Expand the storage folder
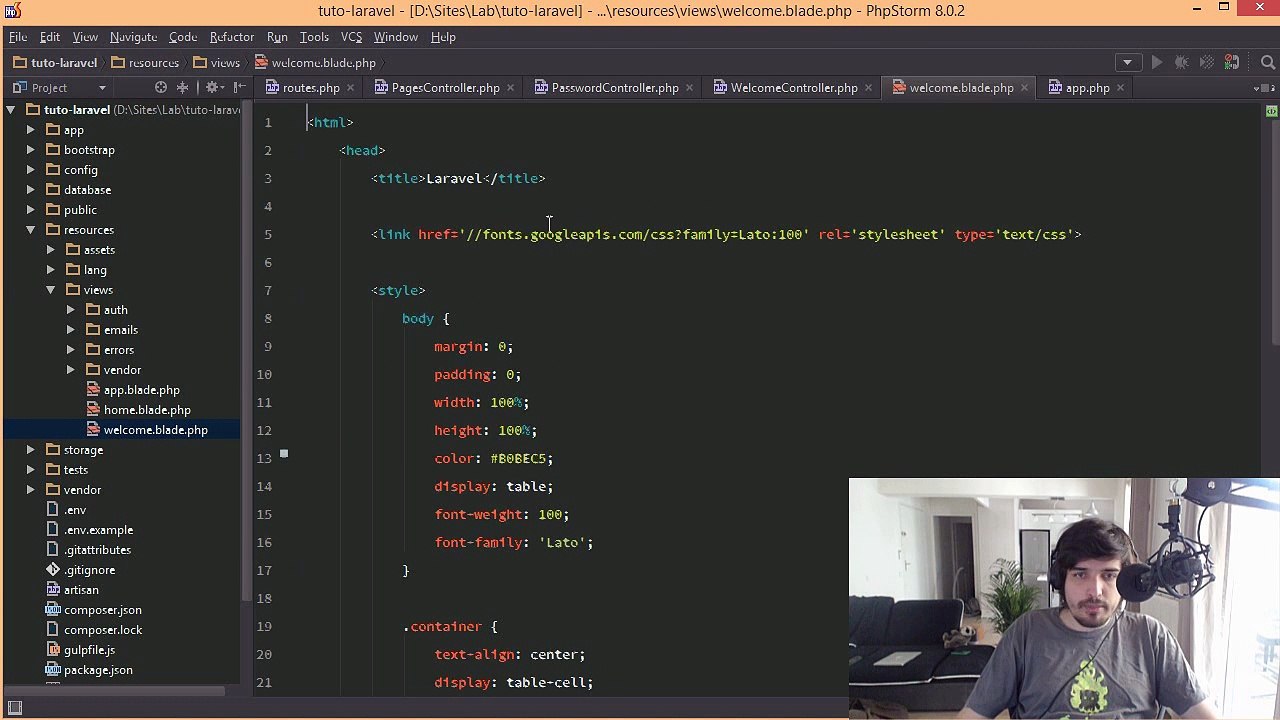The height and width of the screenshot is (720, 1280). (30, 450)
